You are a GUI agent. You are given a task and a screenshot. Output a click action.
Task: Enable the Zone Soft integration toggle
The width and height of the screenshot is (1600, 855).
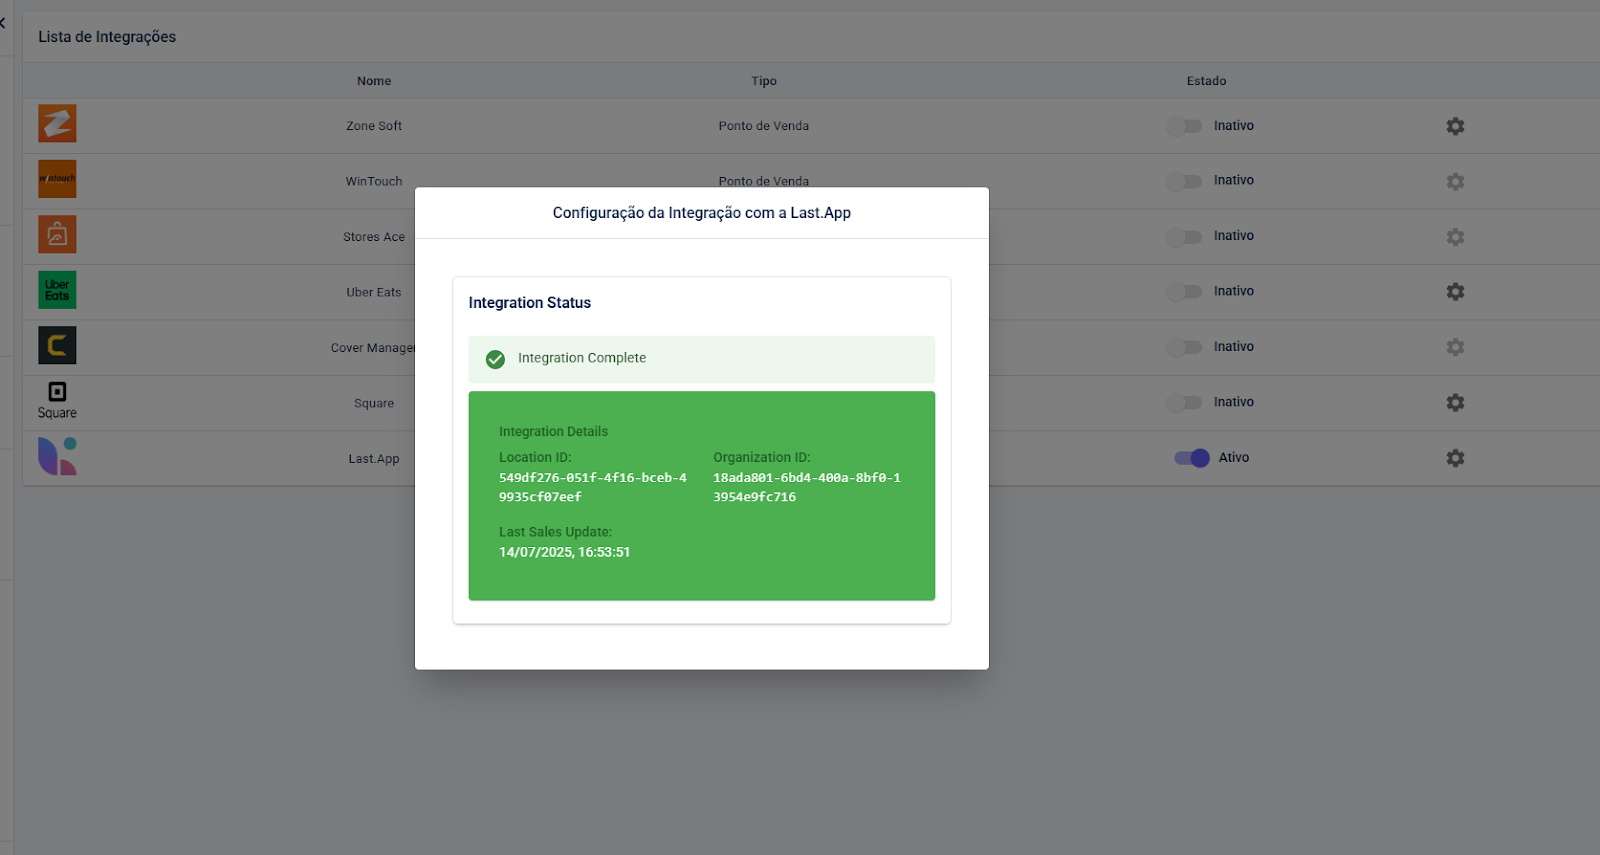click(x=1185, y=126)
